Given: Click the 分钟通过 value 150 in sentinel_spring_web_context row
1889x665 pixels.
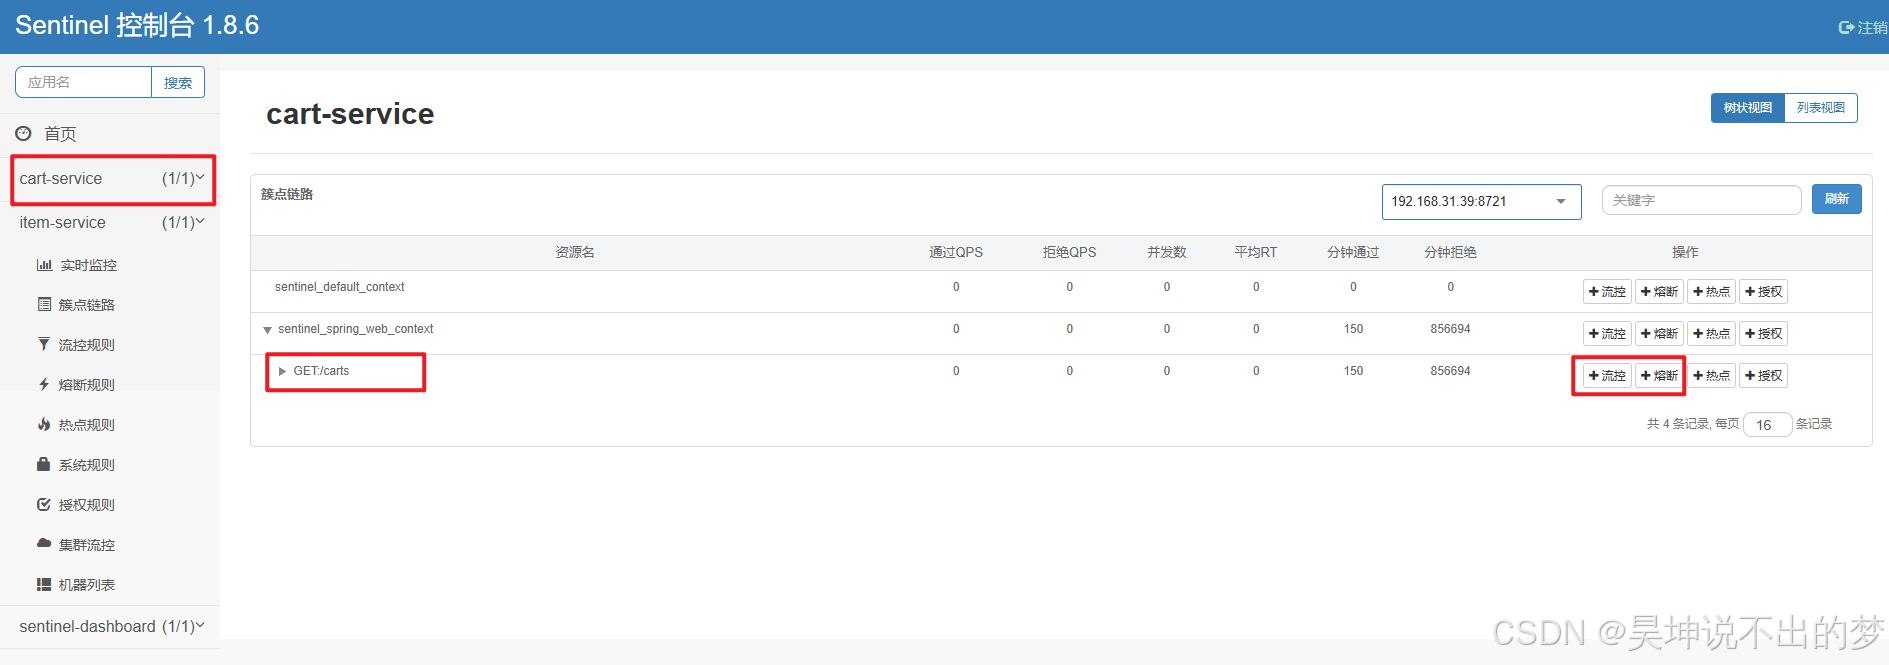Looking at the screenshot, I should (1353, 329).
